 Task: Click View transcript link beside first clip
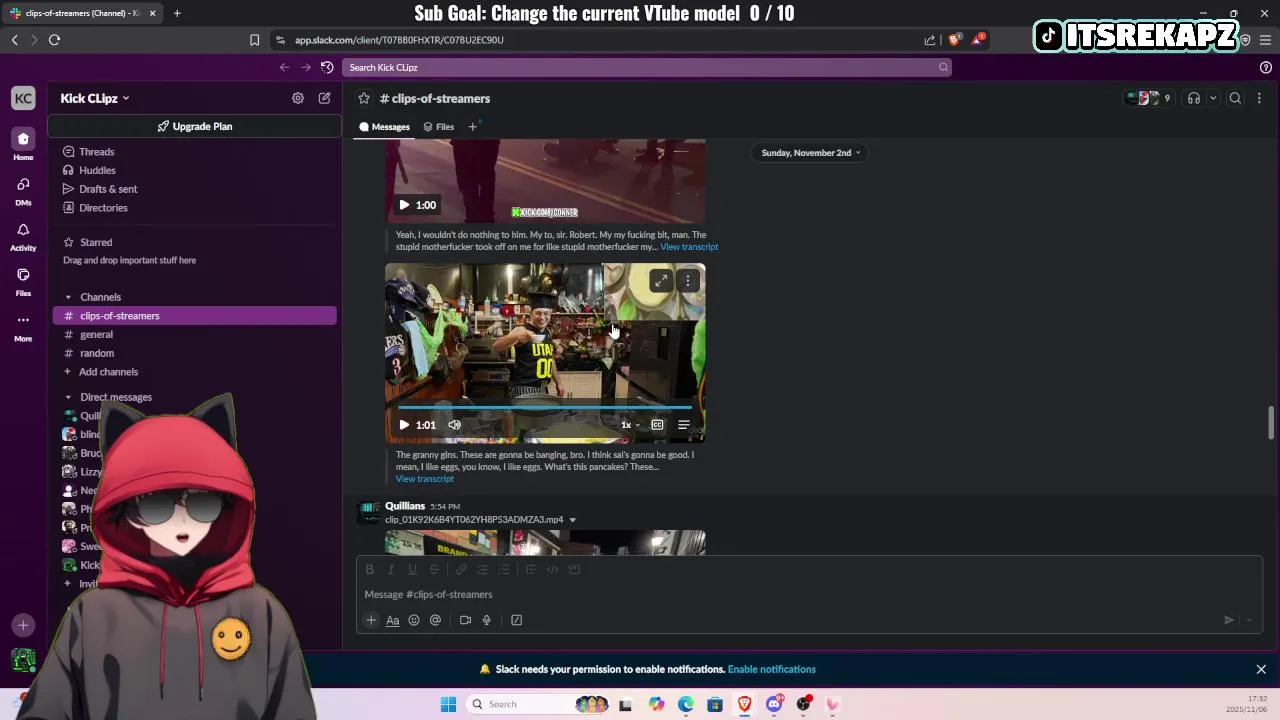689,247
